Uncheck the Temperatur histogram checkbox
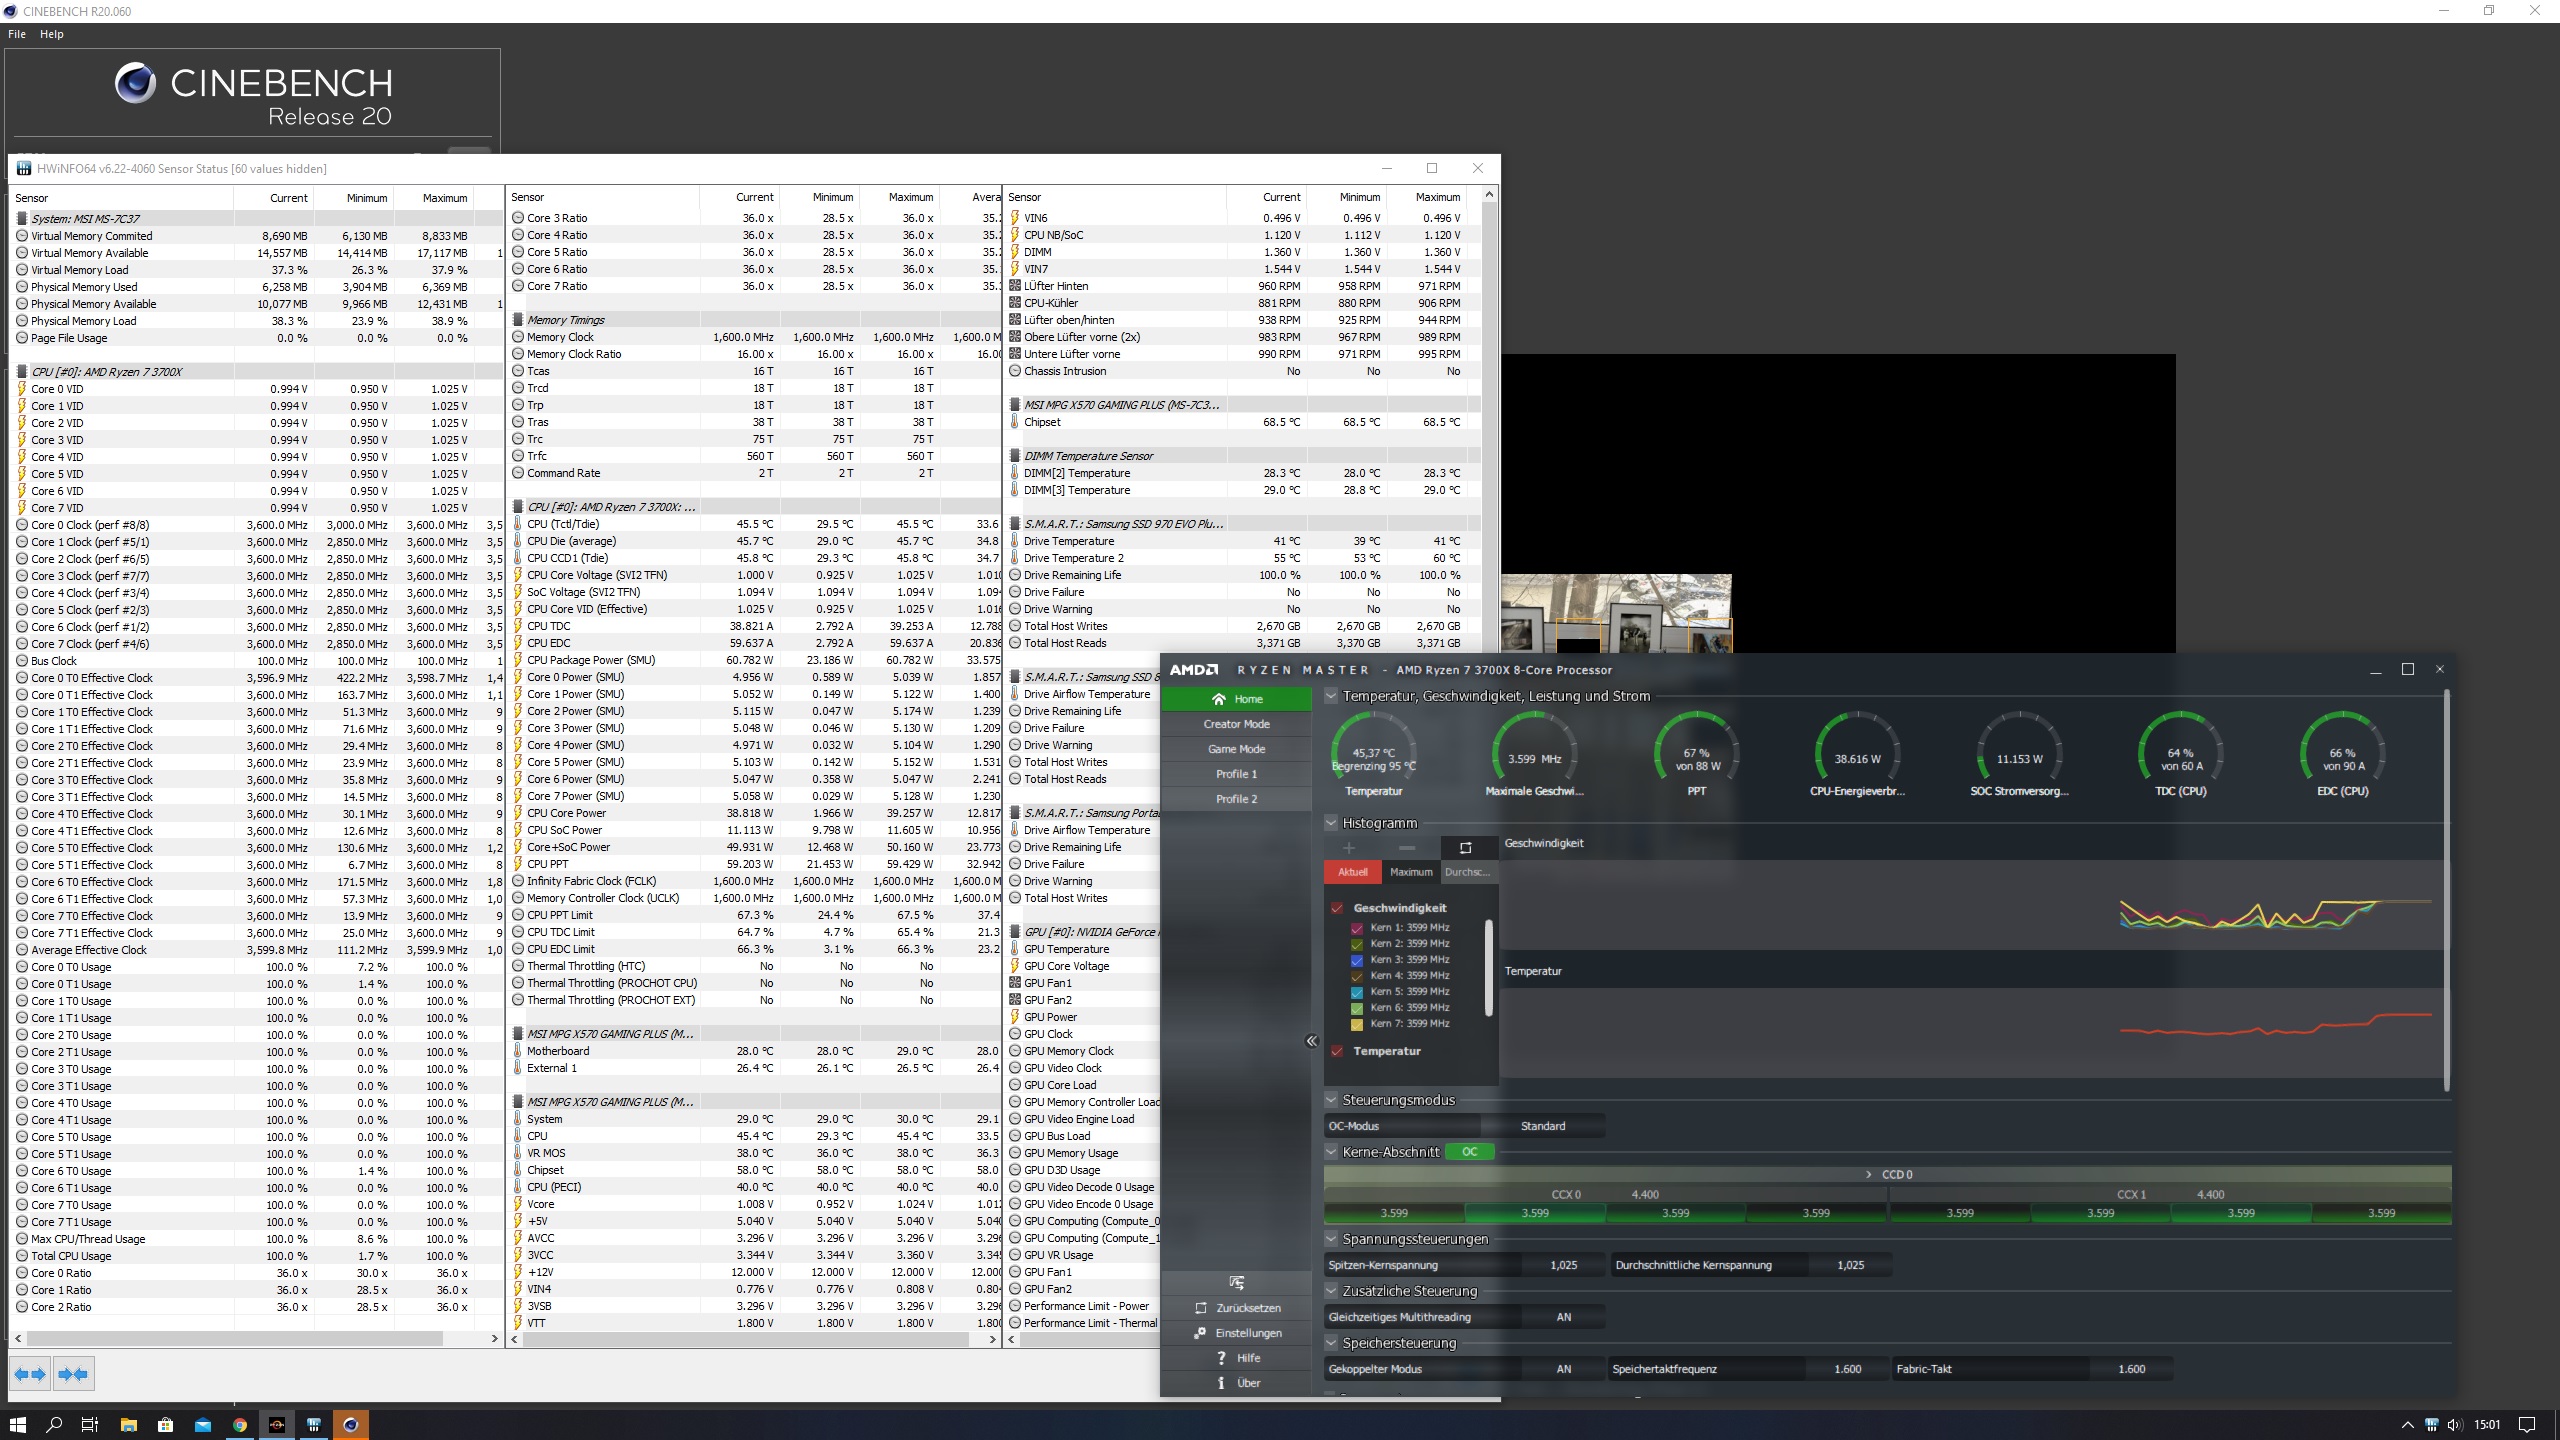 1337,1051
